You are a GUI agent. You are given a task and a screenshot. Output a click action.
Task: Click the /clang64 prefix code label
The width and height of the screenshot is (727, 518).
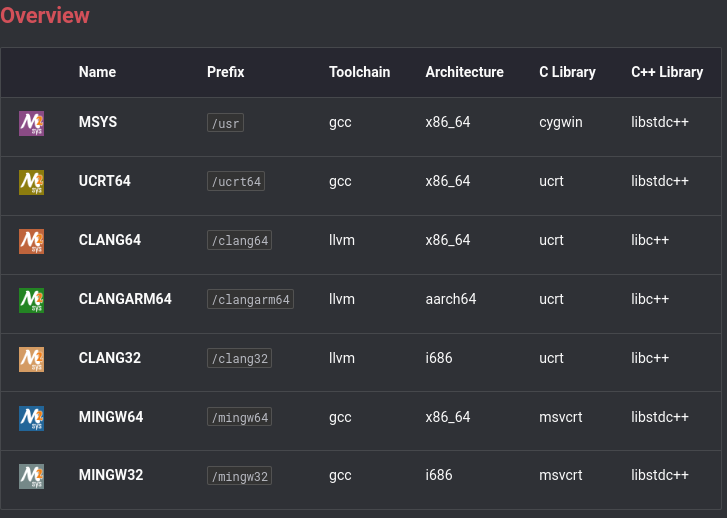tap(239, 241)
